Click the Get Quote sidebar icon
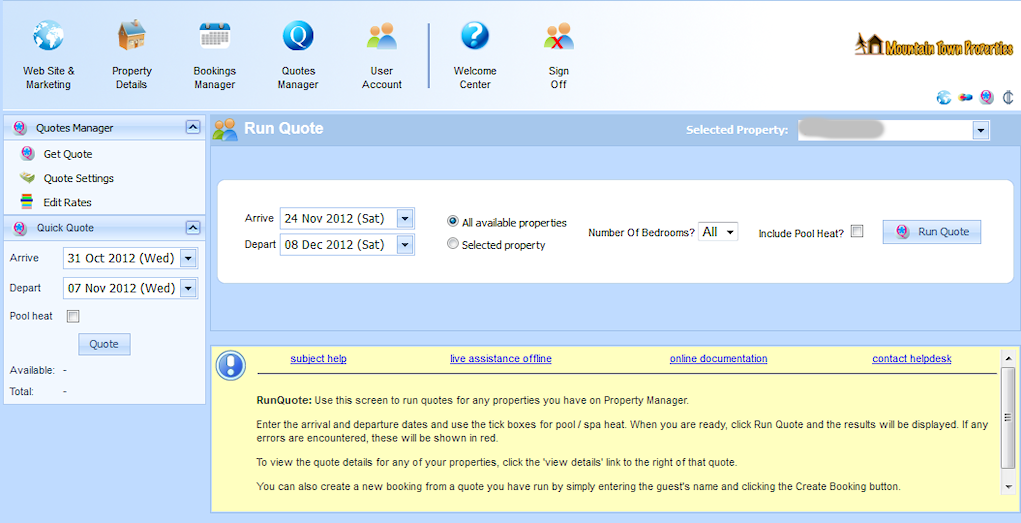The height and width of the screenshot is (523, 1021). 27,154
